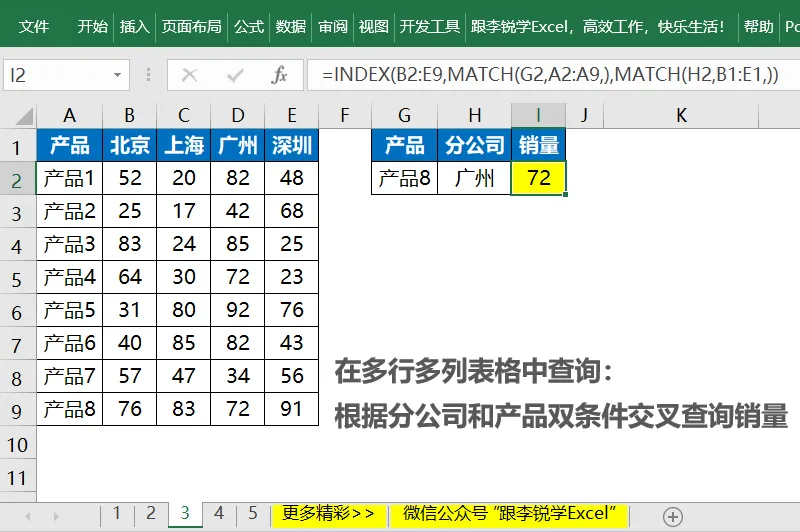
Task: Open the Name Box dropdown arrow
Action: point(117,75)
